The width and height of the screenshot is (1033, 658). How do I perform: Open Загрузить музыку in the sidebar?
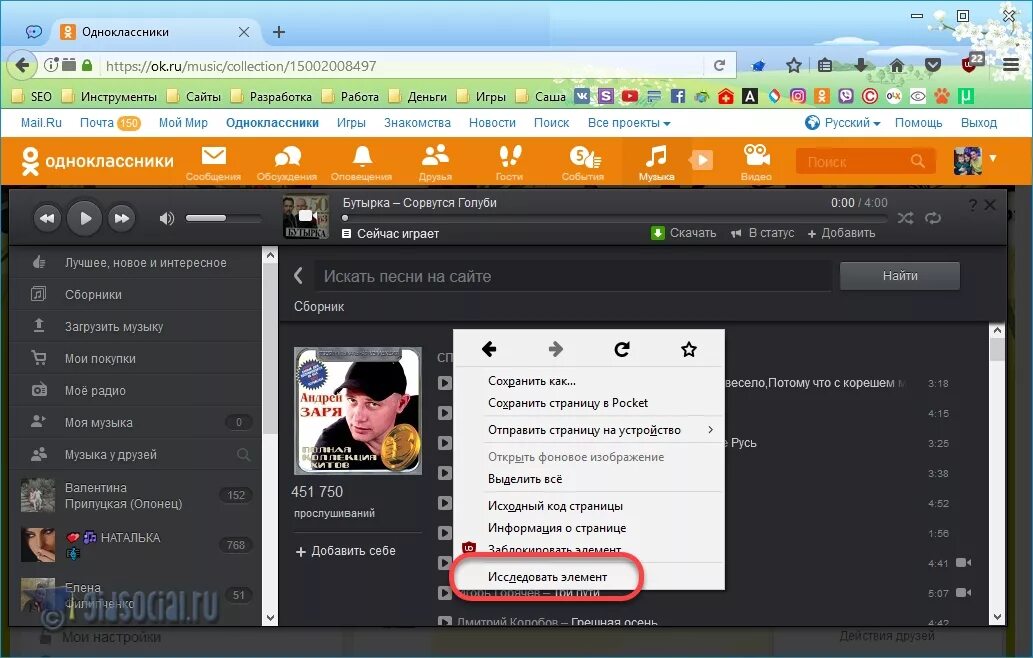tap(136, 327)
